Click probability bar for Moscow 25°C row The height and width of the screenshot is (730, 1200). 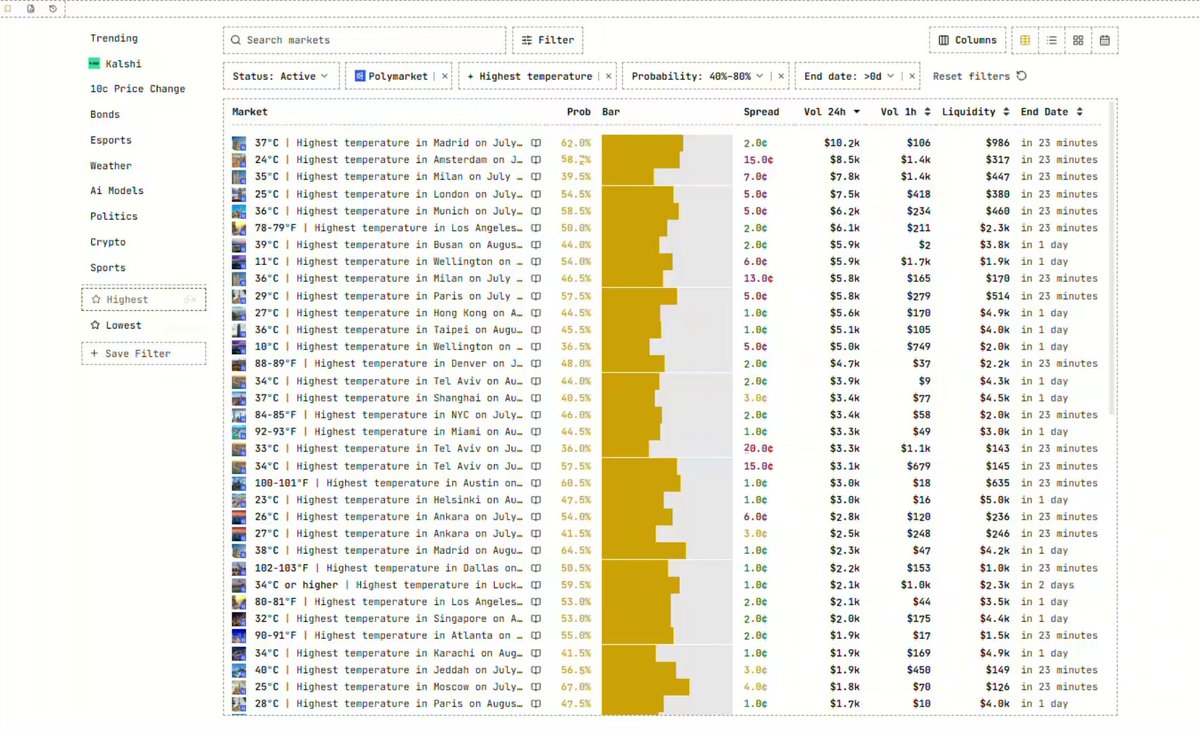[667, 687]
